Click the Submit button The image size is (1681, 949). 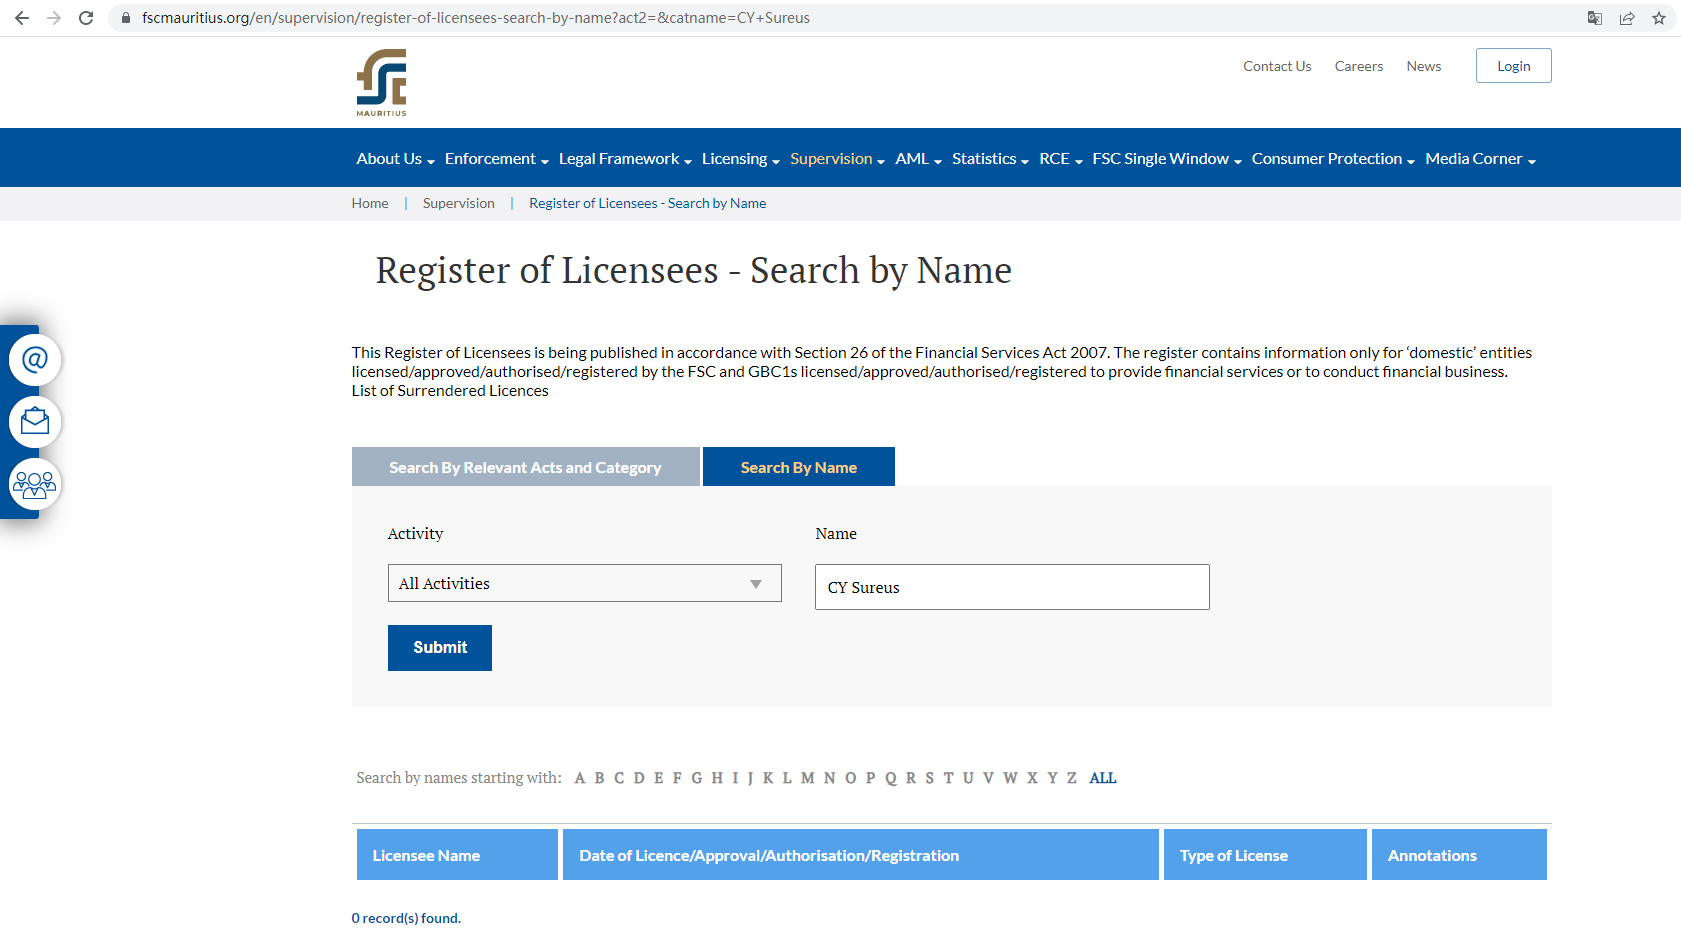440,648
